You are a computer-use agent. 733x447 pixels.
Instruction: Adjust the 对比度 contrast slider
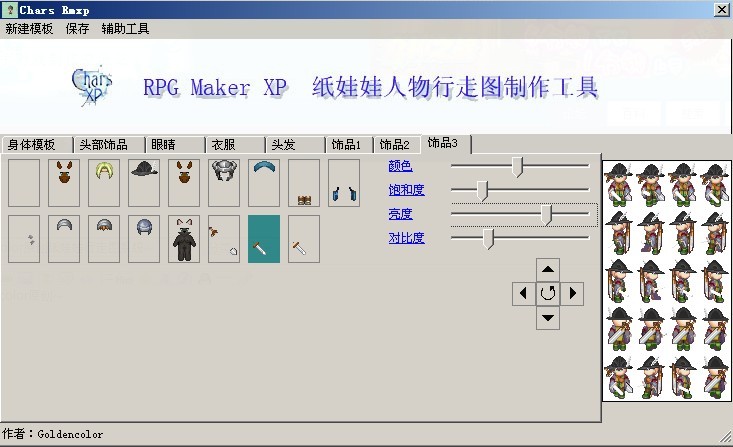coord(488,239)
